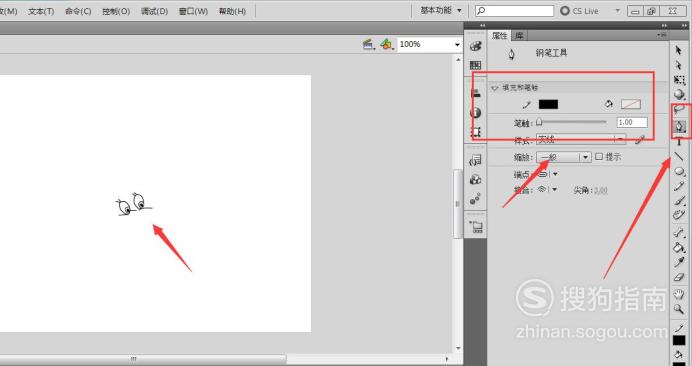Select the Selection arrow tool
The height and width of the screenshot is (366, 692).
pos(679,50)
